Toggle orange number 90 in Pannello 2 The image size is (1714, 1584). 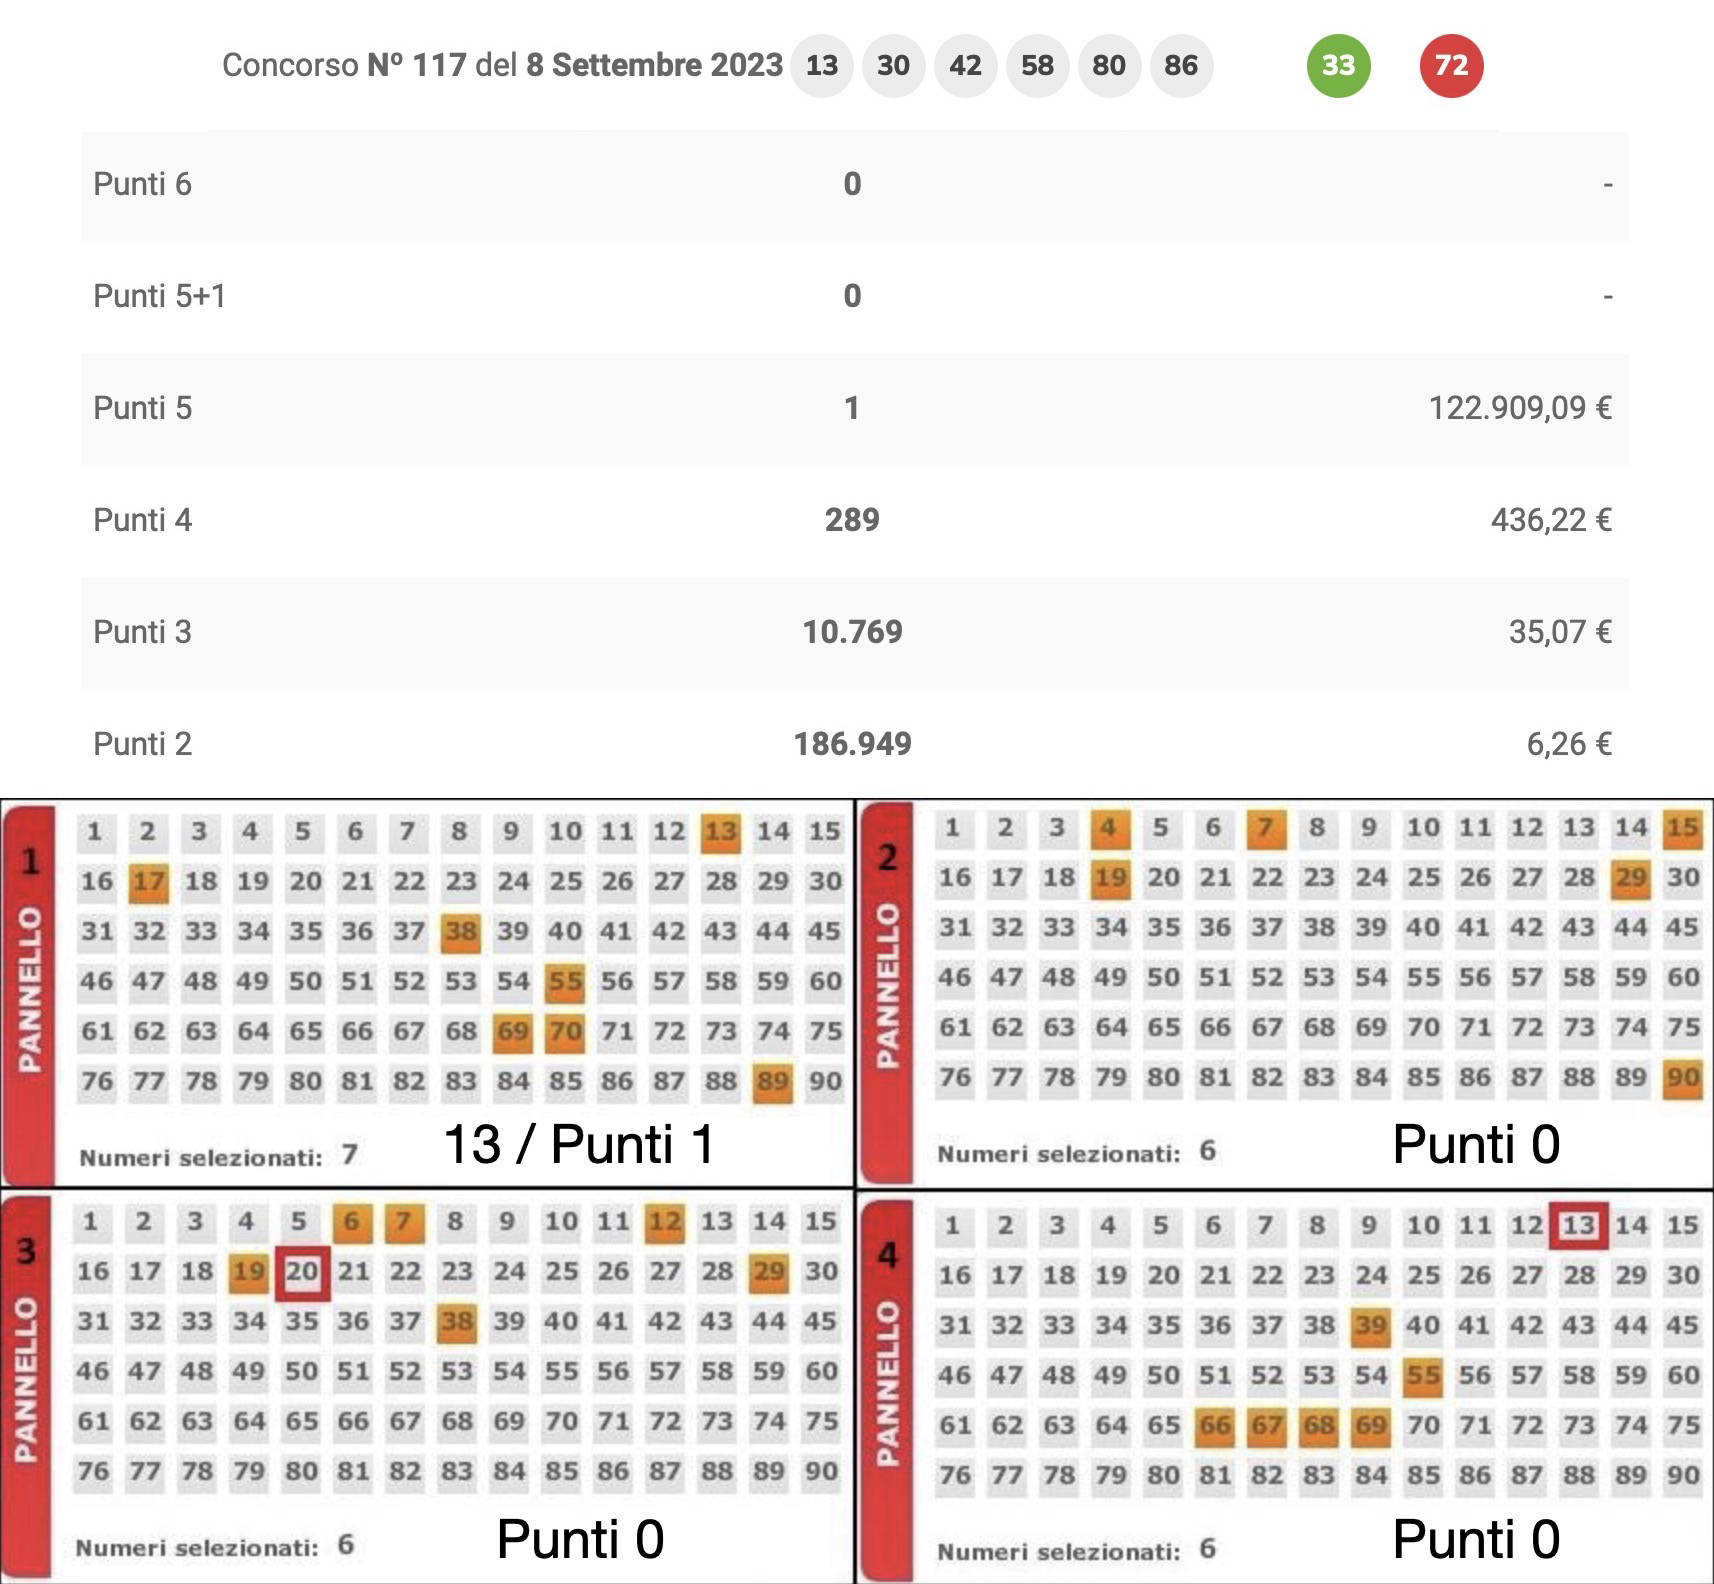pyautogui.click(x=1682, y=1078)
